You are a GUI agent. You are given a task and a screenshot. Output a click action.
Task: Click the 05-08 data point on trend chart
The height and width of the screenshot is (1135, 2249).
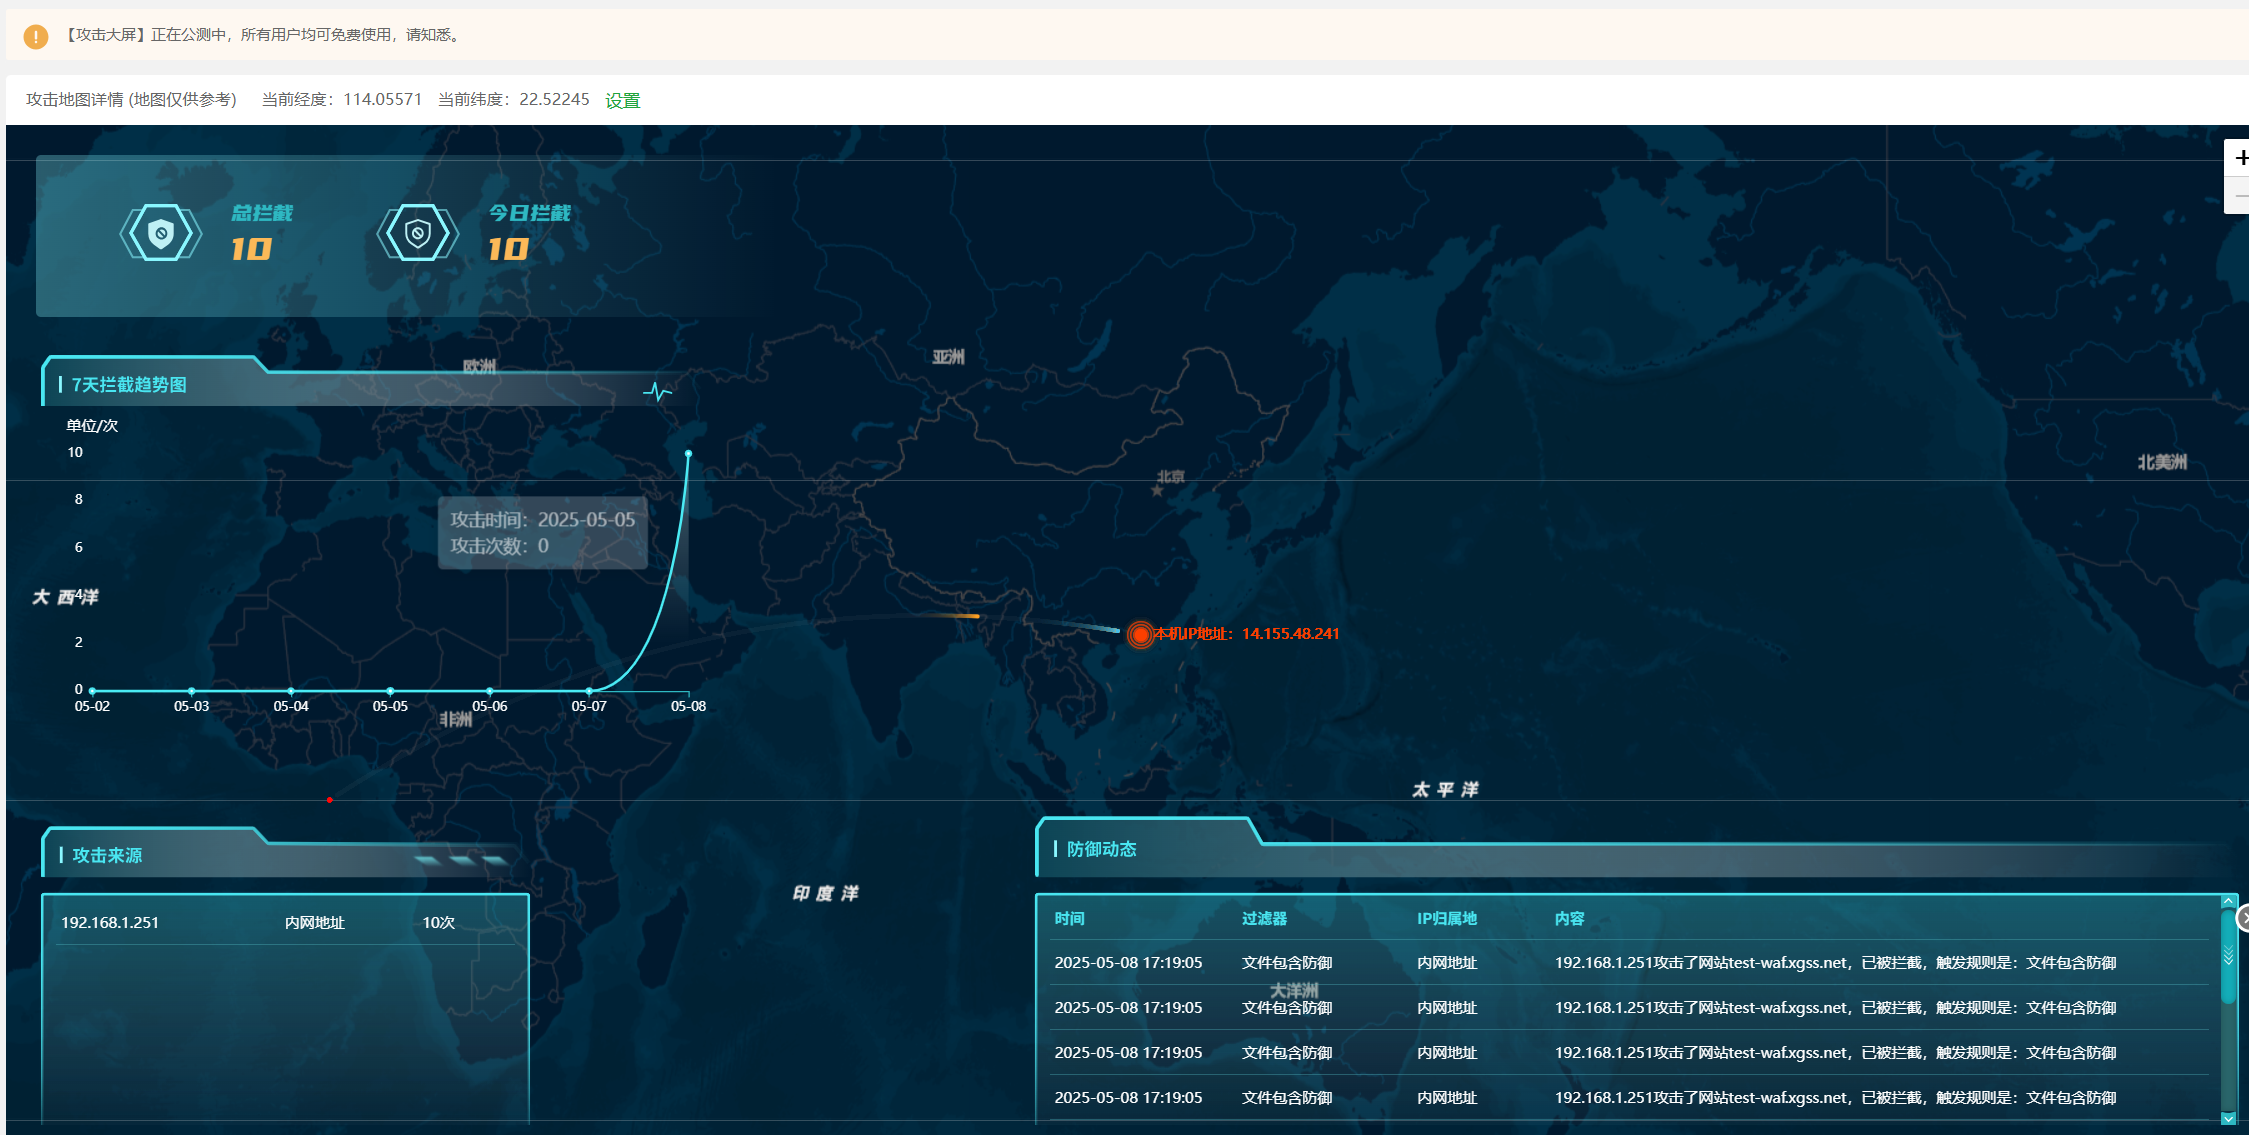[688, 454]
